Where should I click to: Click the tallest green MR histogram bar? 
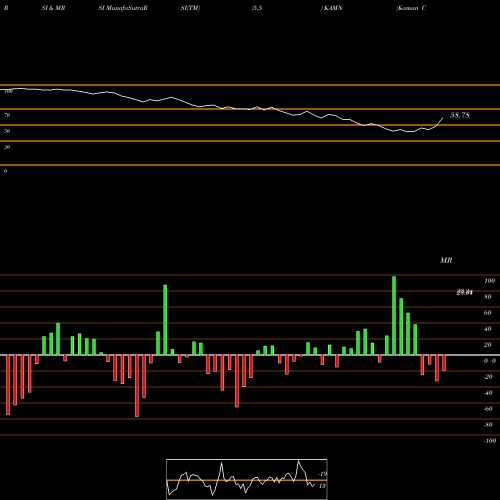(x=394, y=316)
